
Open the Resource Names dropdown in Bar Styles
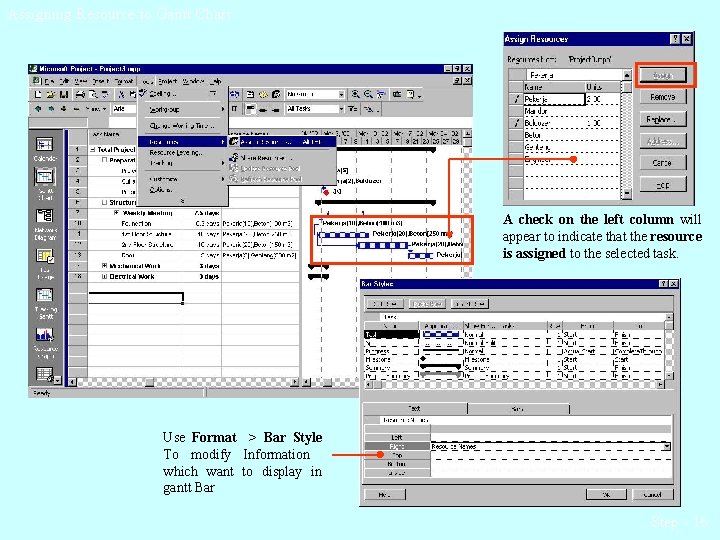click(666, 446)
